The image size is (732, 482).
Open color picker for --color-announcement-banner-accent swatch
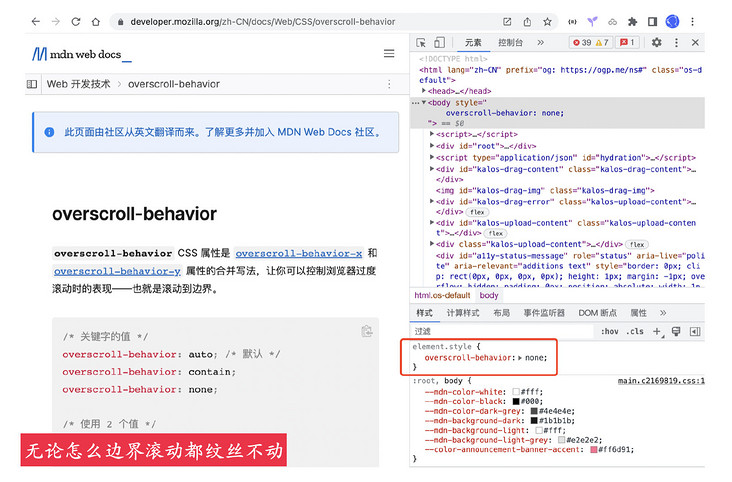[594, 449]
